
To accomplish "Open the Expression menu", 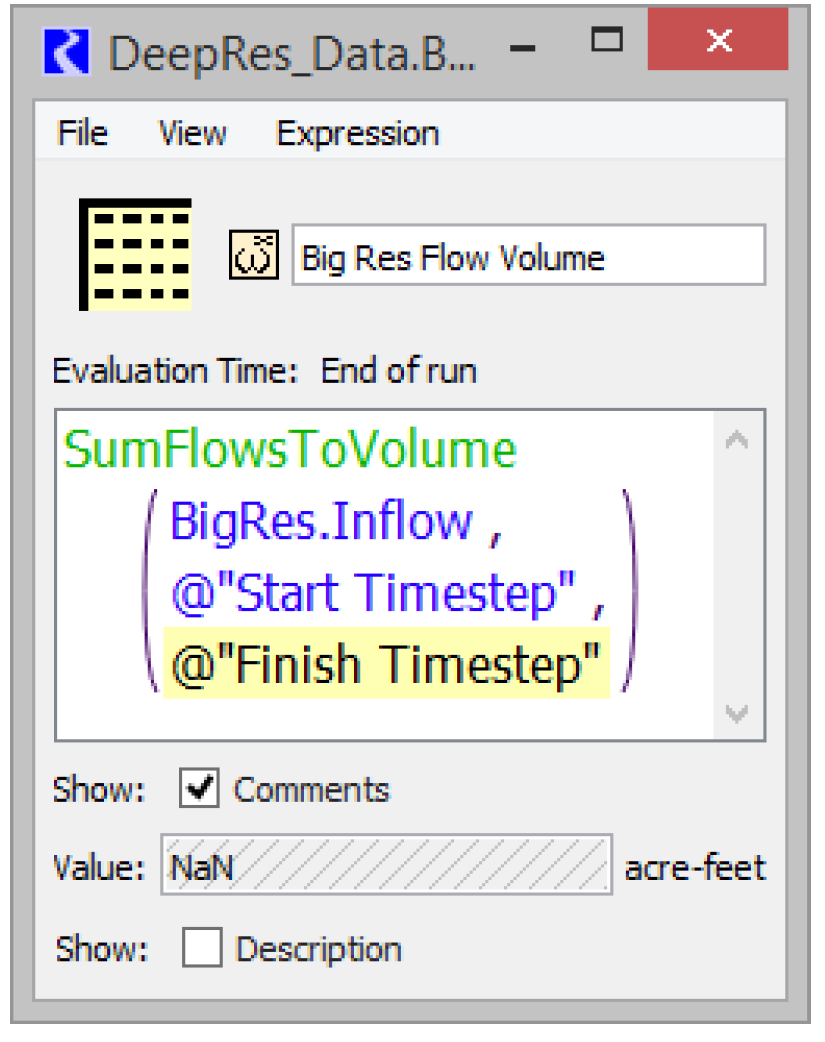I will 357,134.
